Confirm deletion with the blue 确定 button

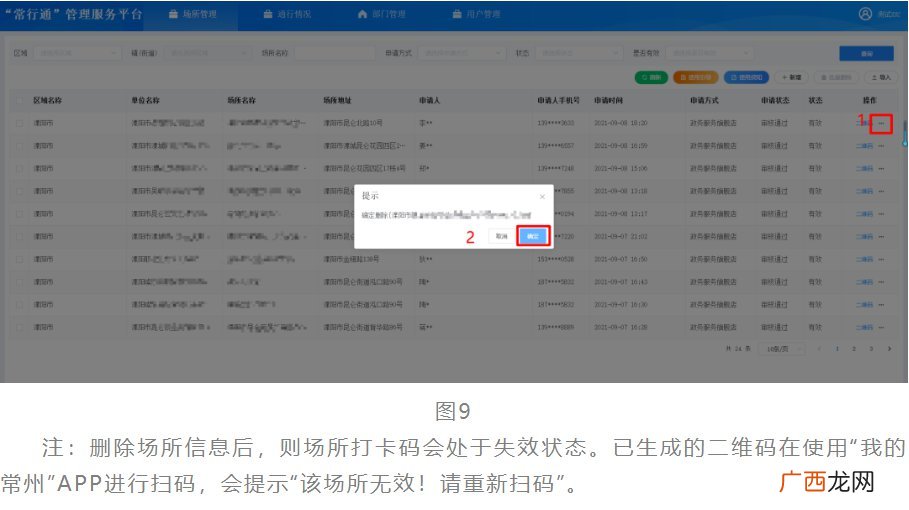click(x=533, y=236)
